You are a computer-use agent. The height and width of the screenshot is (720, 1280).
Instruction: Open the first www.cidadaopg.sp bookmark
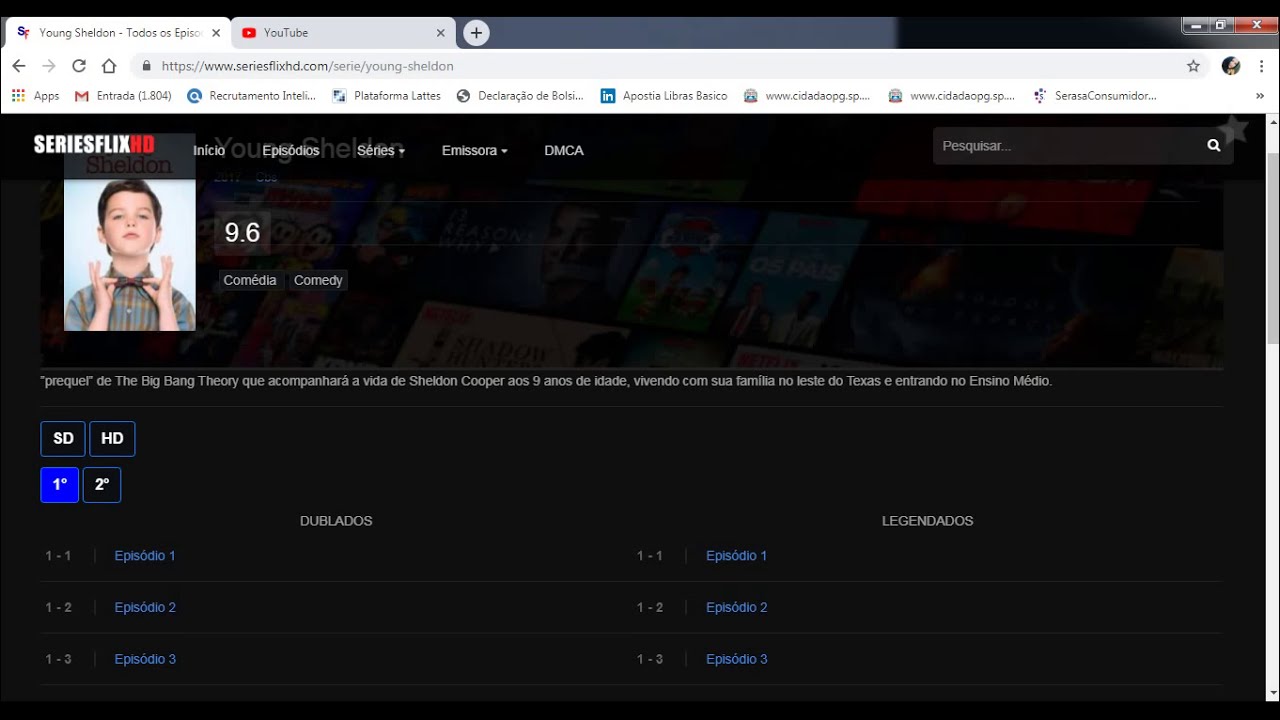click(807, 96)
